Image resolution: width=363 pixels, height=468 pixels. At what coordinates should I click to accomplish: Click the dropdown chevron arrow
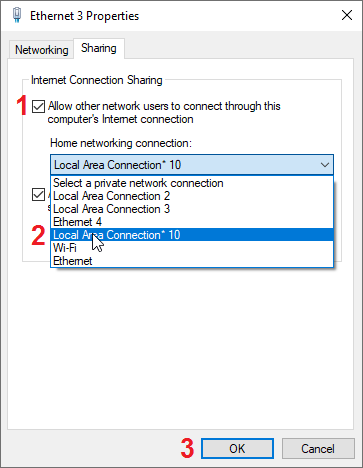[x=325, y=165]
